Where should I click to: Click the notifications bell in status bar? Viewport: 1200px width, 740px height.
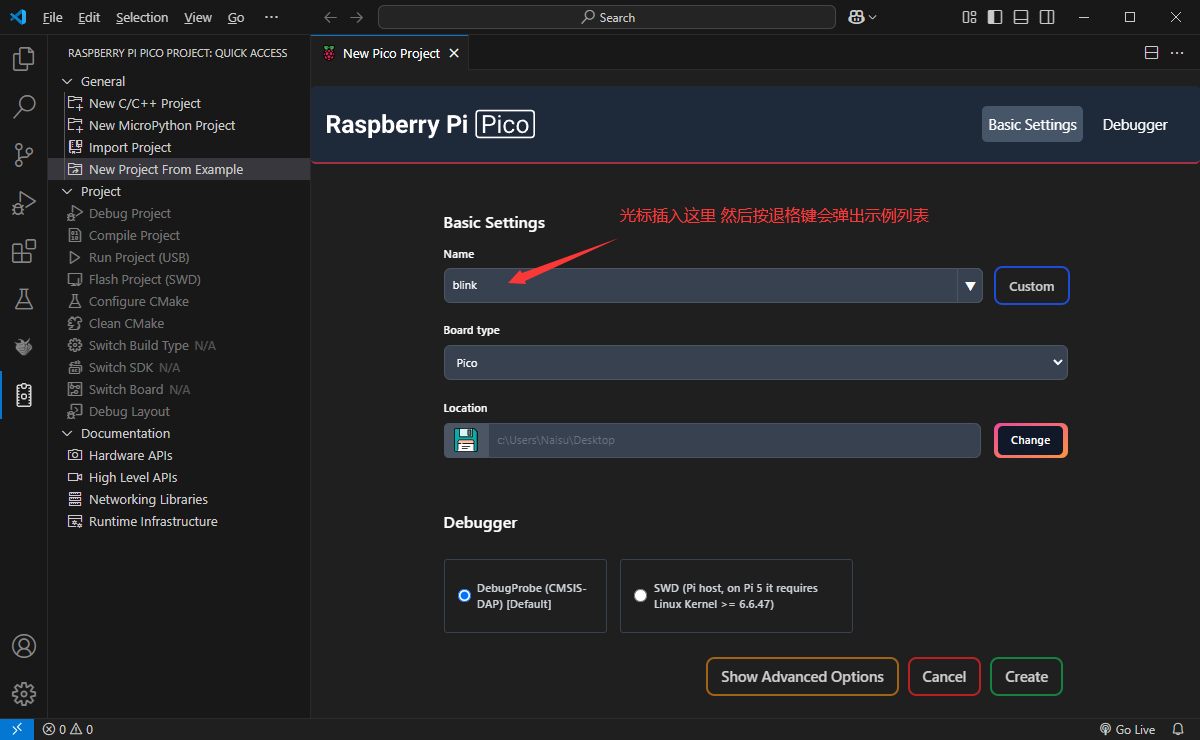pyautogui.click(x=1178, y=729)
